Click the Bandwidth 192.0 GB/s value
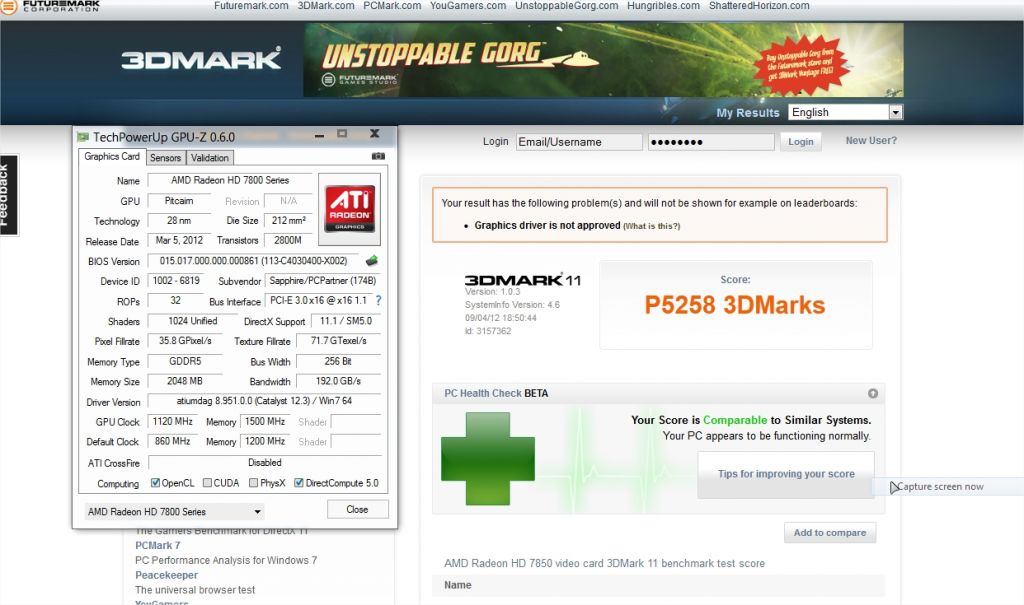This screenshot has height=605, width=1024. pyautogui.click(x=338, y=381)
